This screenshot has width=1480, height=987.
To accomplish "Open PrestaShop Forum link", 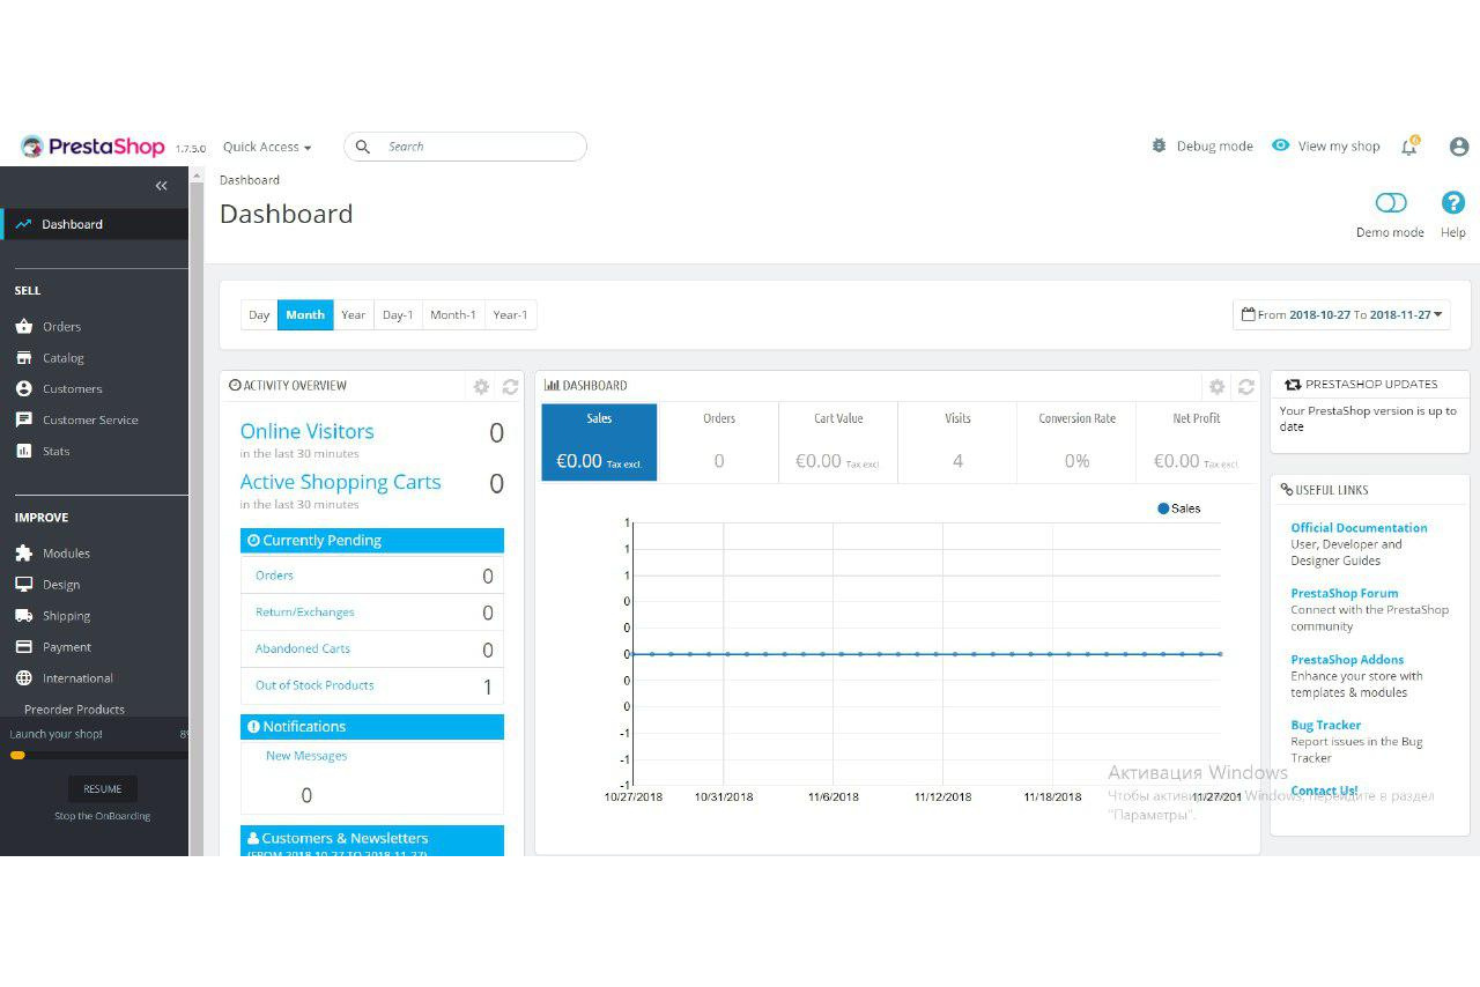I will point(1344,593).
